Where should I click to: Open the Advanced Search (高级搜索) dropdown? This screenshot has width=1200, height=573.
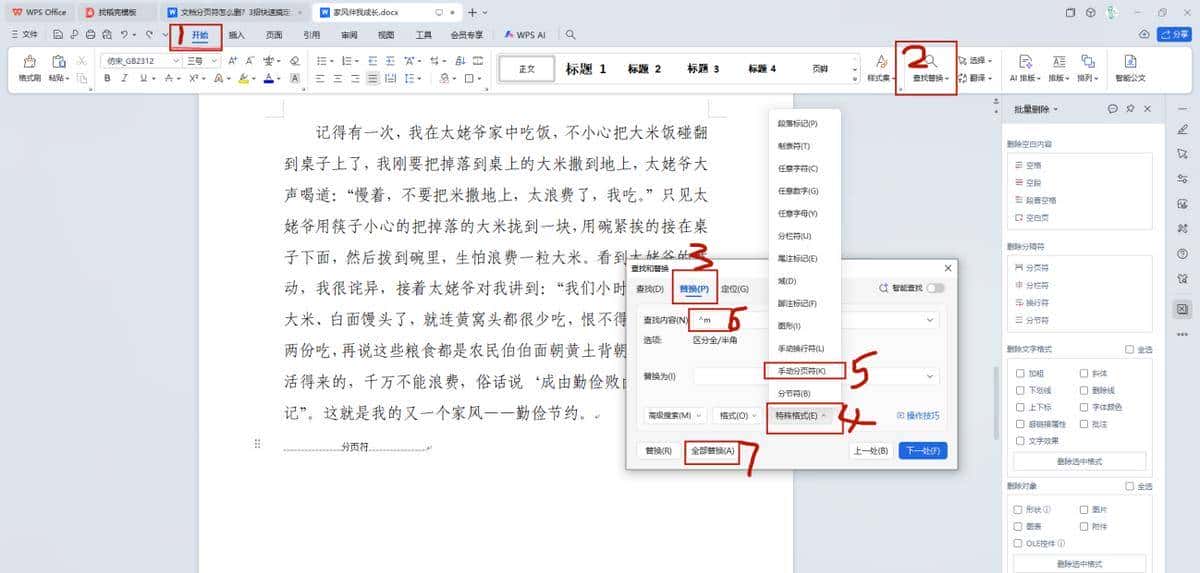[675, 415]
